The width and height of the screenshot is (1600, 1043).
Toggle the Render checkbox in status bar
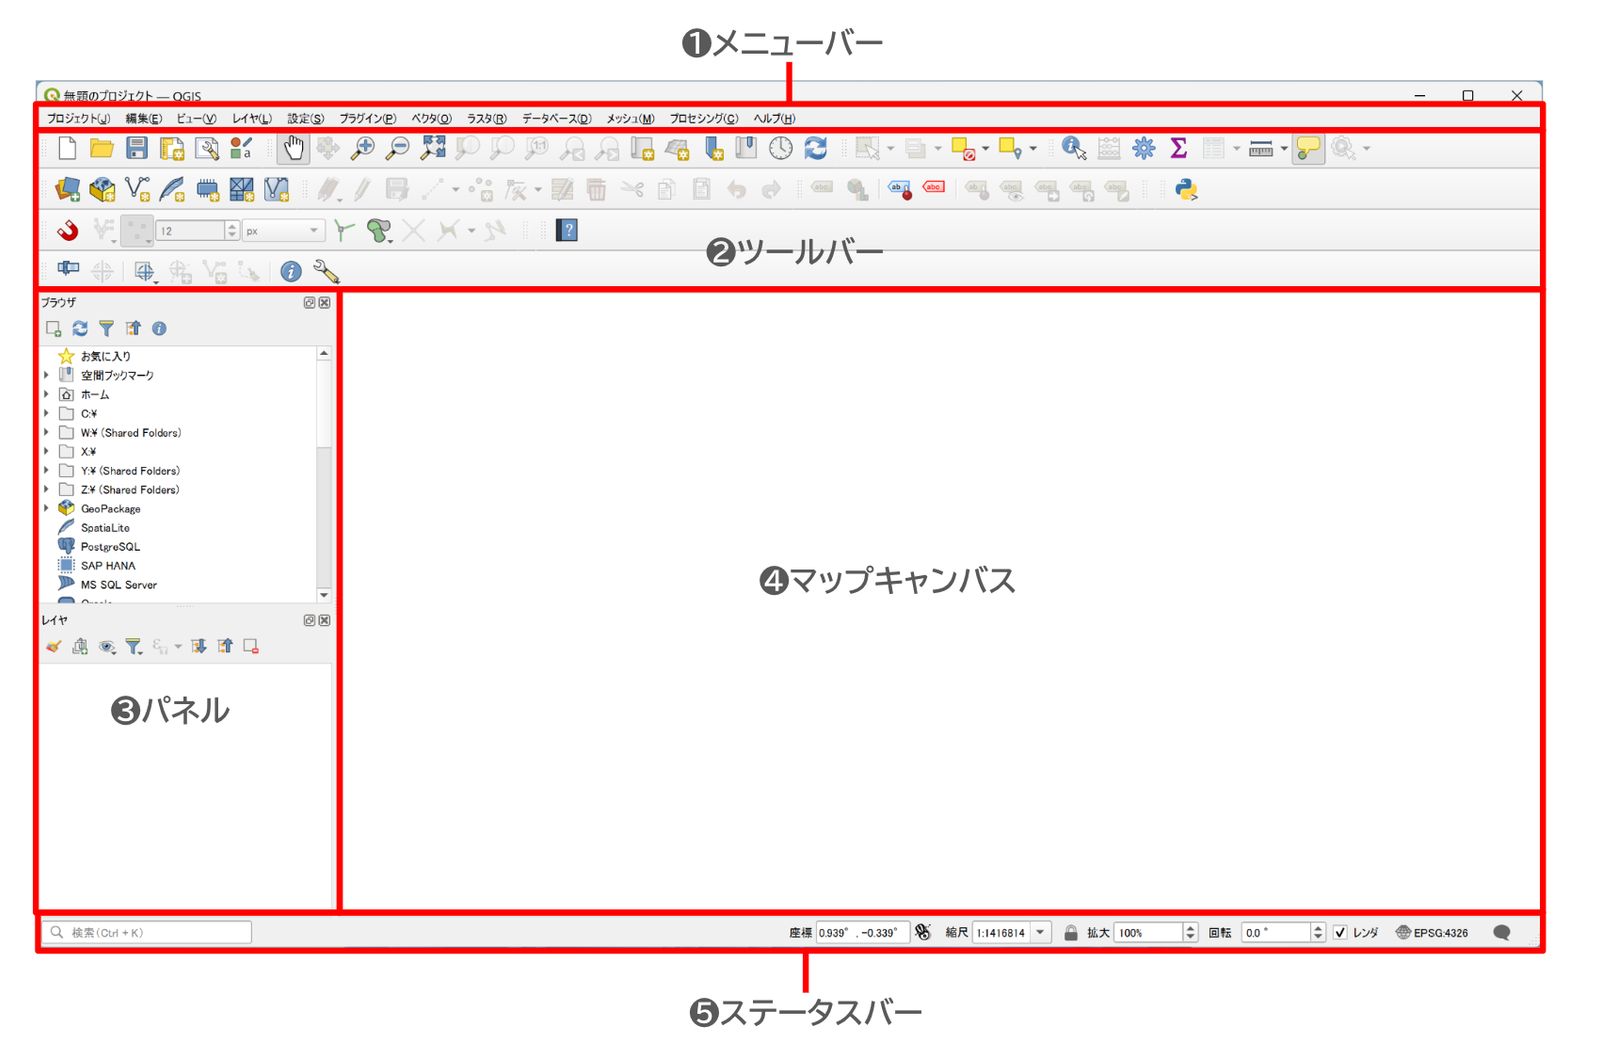click(x=1340, y=933)
